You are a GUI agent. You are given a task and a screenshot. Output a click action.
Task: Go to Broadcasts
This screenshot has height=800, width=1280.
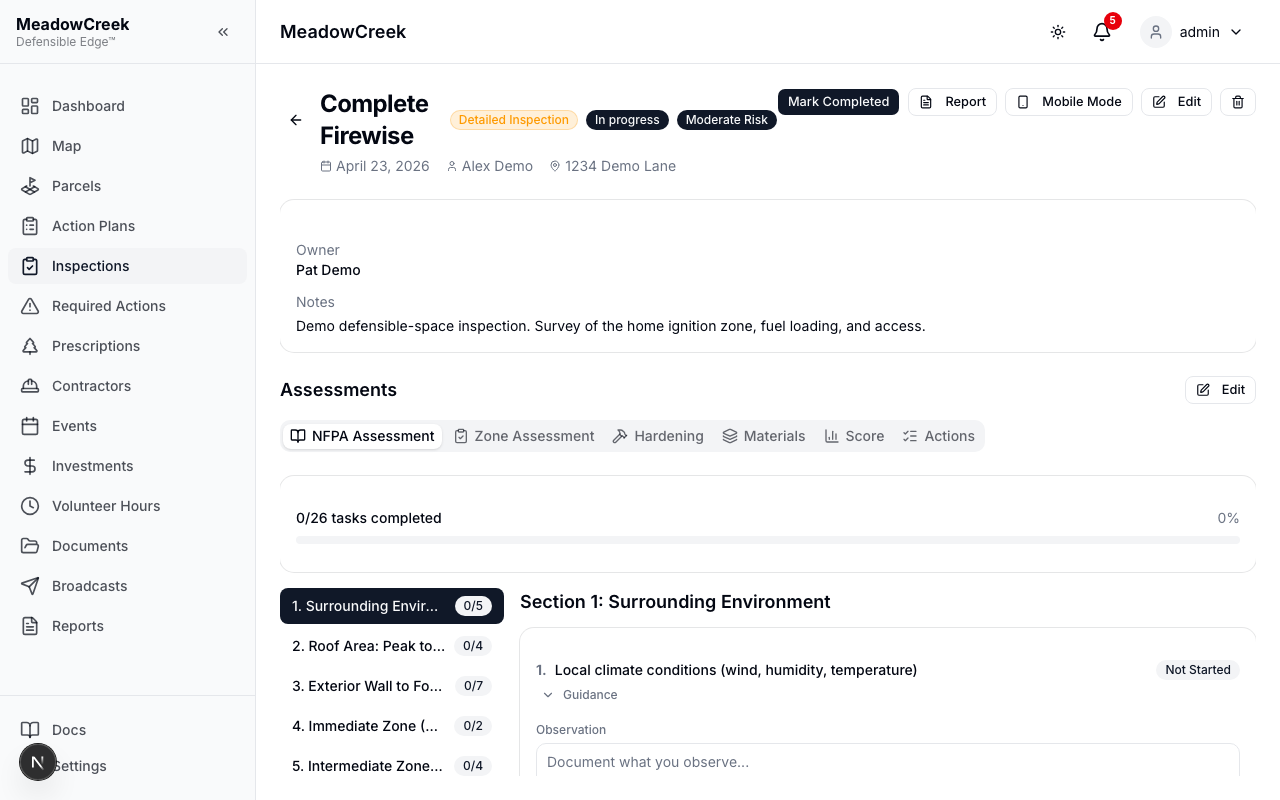(127, 586)
